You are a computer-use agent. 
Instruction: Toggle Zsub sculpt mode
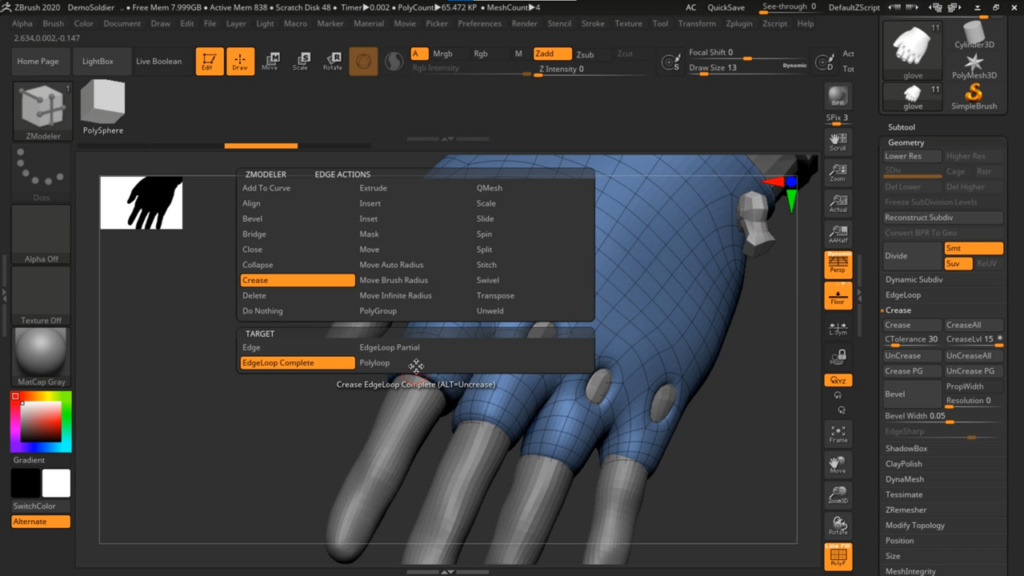point(584,54)
